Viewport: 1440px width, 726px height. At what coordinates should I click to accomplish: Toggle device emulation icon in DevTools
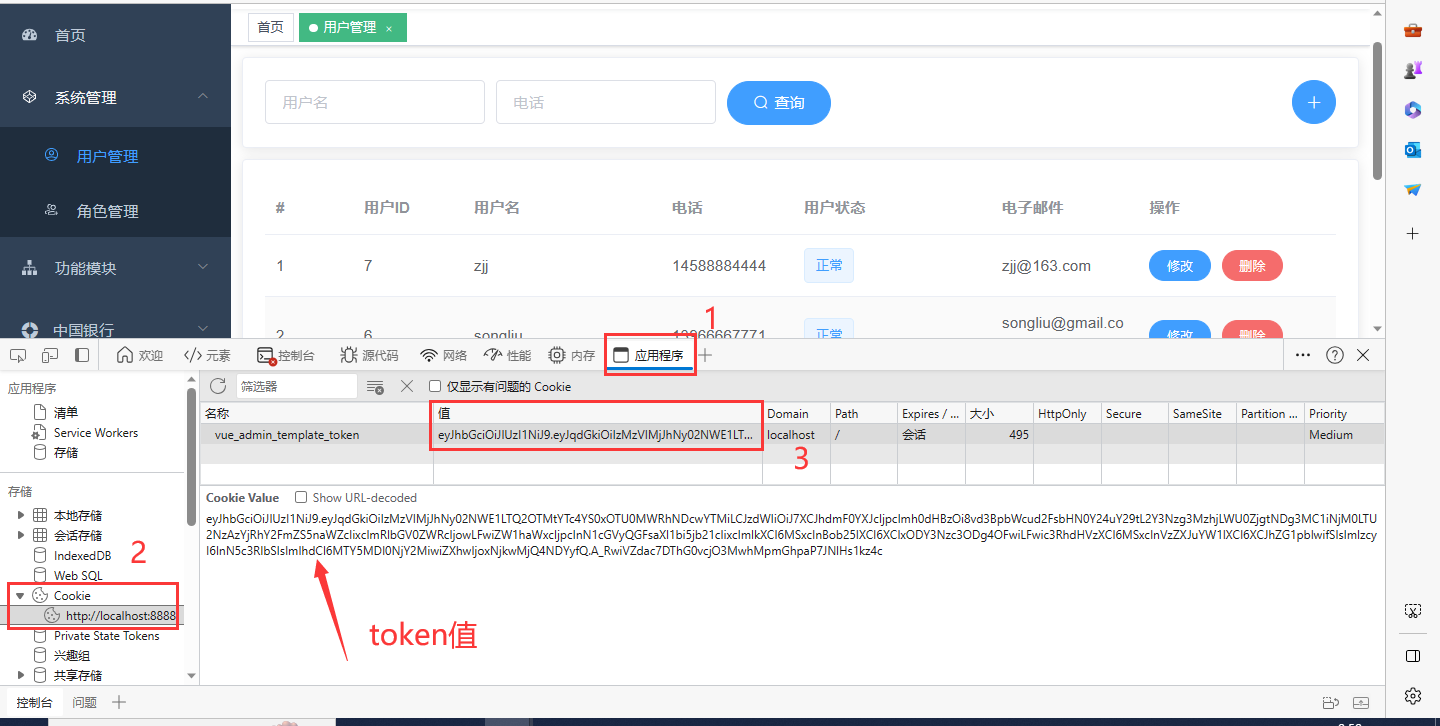pyautogui.click(x=50, y=355)
